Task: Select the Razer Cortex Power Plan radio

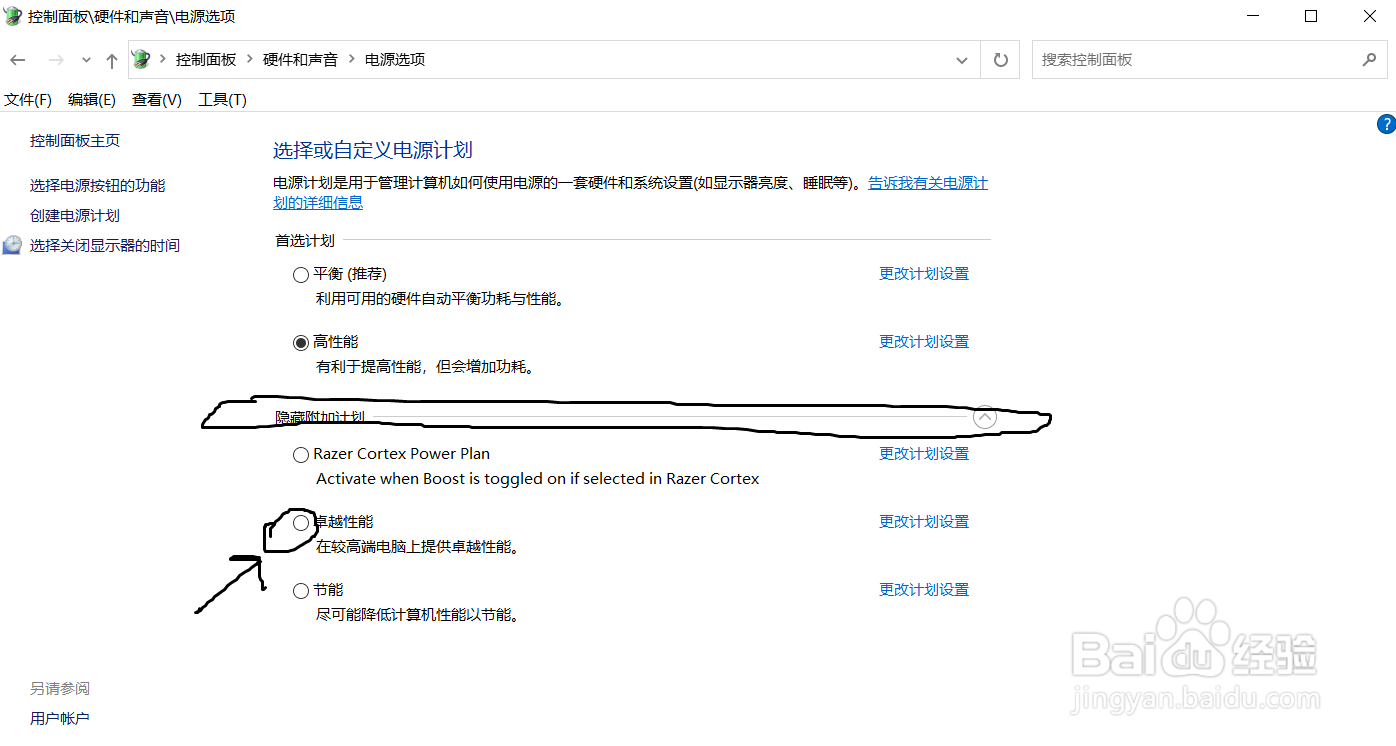Action: [x=301, y=455]
